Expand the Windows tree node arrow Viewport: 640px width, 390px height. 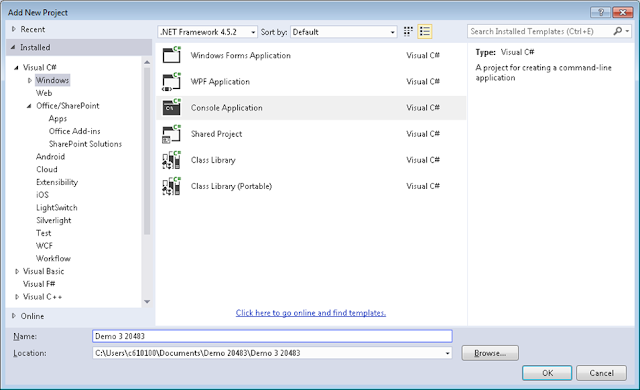pyautogui.click(x=29, y=80)
